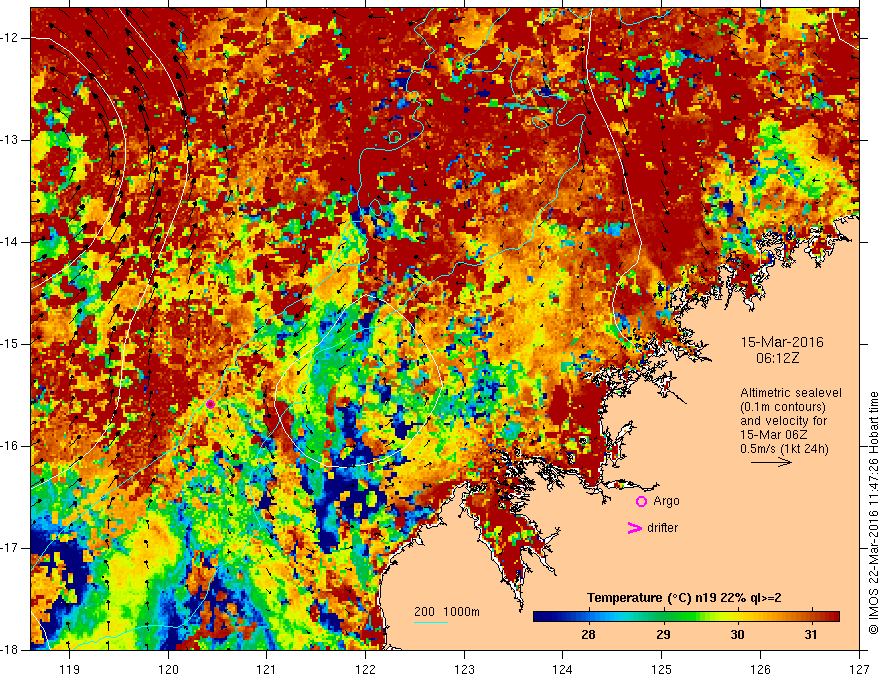Click the 127 longitude axis label
880x680 pixels.
[x=859, y=669]
